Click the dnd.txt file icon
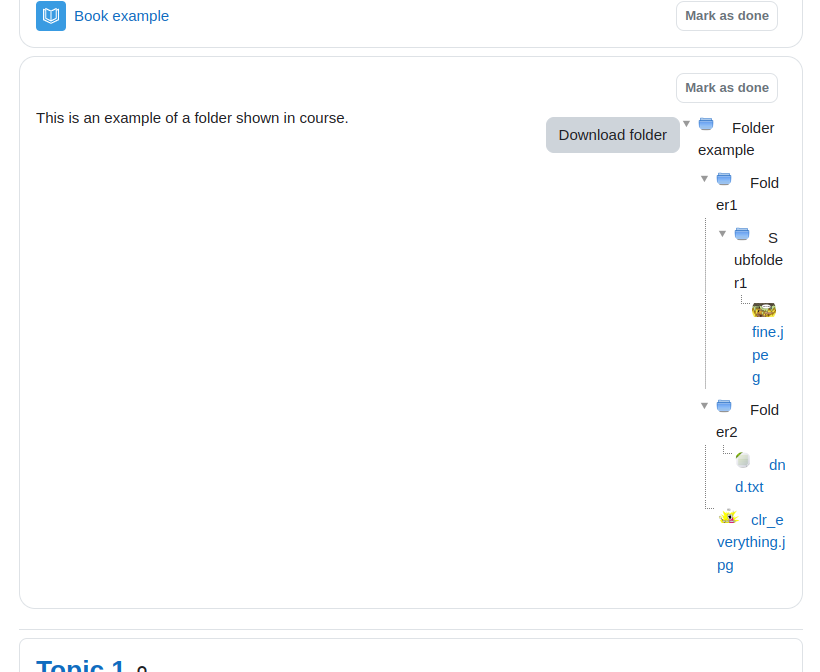This screenshot has width=820, height=672. pyautogui.click(x=743, y=460)
